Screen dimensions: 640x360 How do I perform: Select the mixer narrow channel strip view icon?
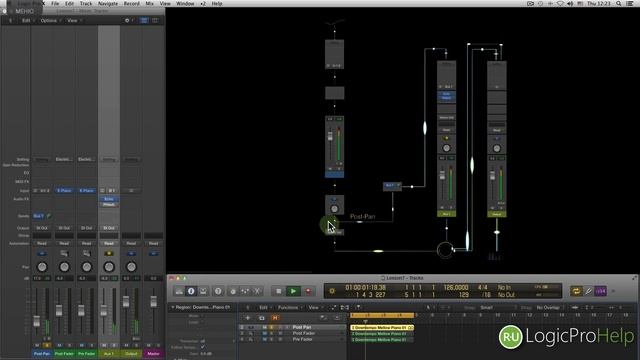coord(144,20)
